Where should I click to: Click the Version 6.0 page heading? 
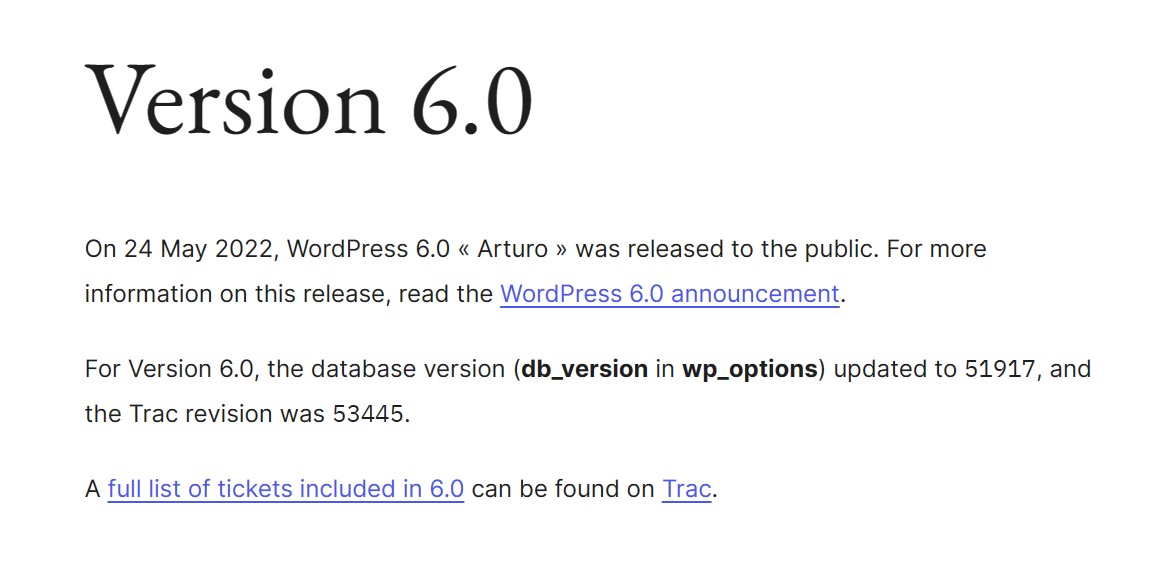[x=309, y=101]
